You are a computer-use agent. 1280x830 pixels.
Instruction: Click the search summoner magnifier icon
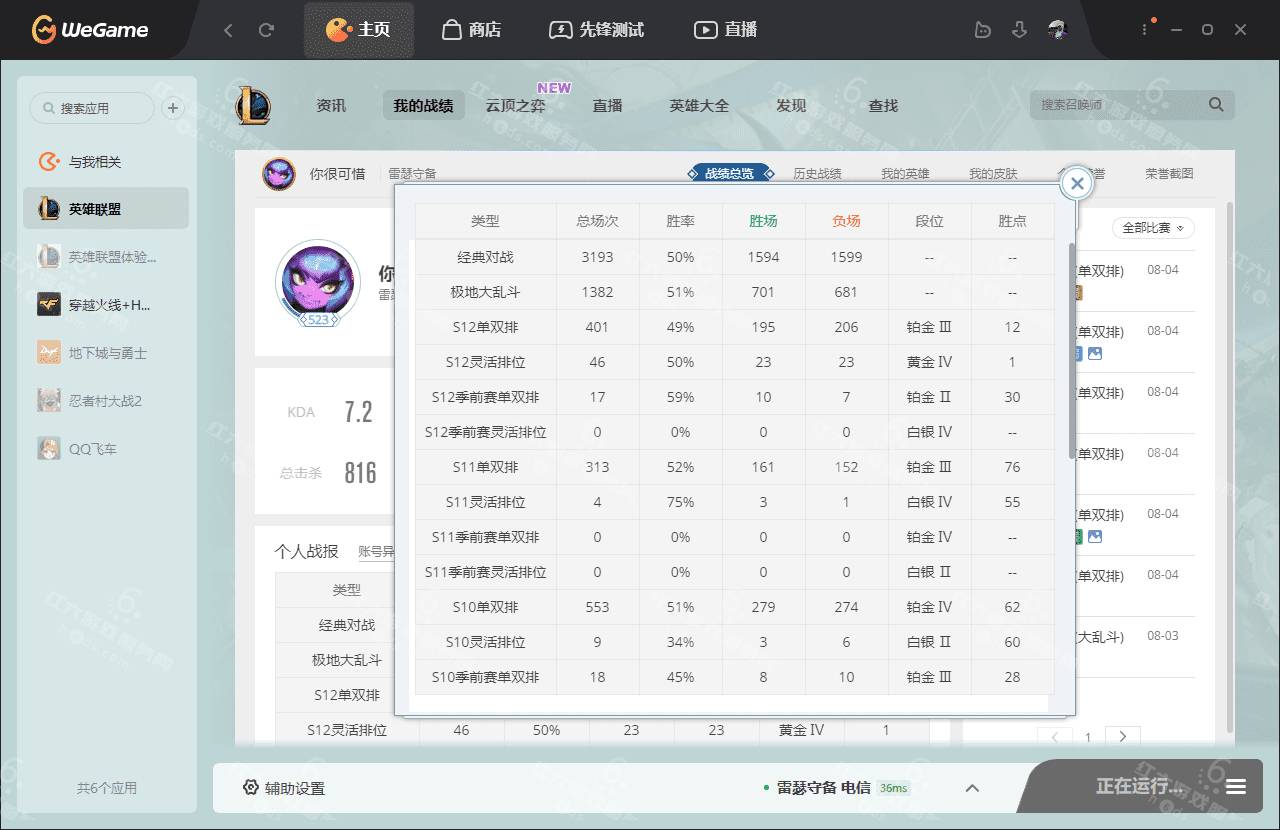1216,104
